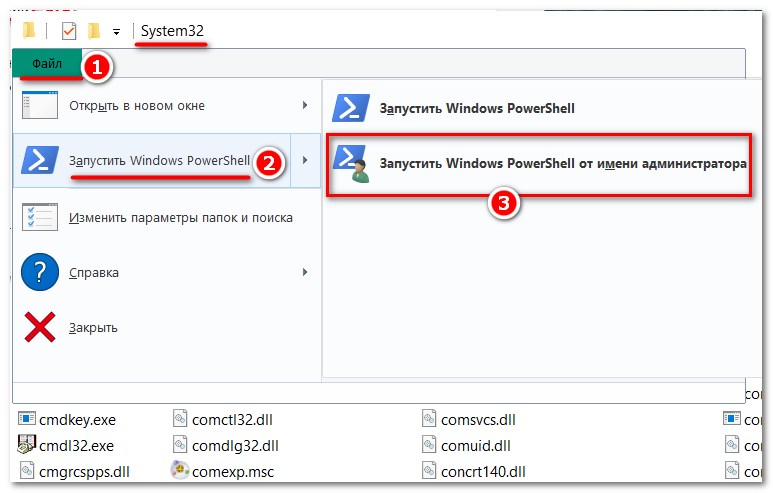Click the cmdl32.exe file icon
773x493 pixels.
(27, 444)
